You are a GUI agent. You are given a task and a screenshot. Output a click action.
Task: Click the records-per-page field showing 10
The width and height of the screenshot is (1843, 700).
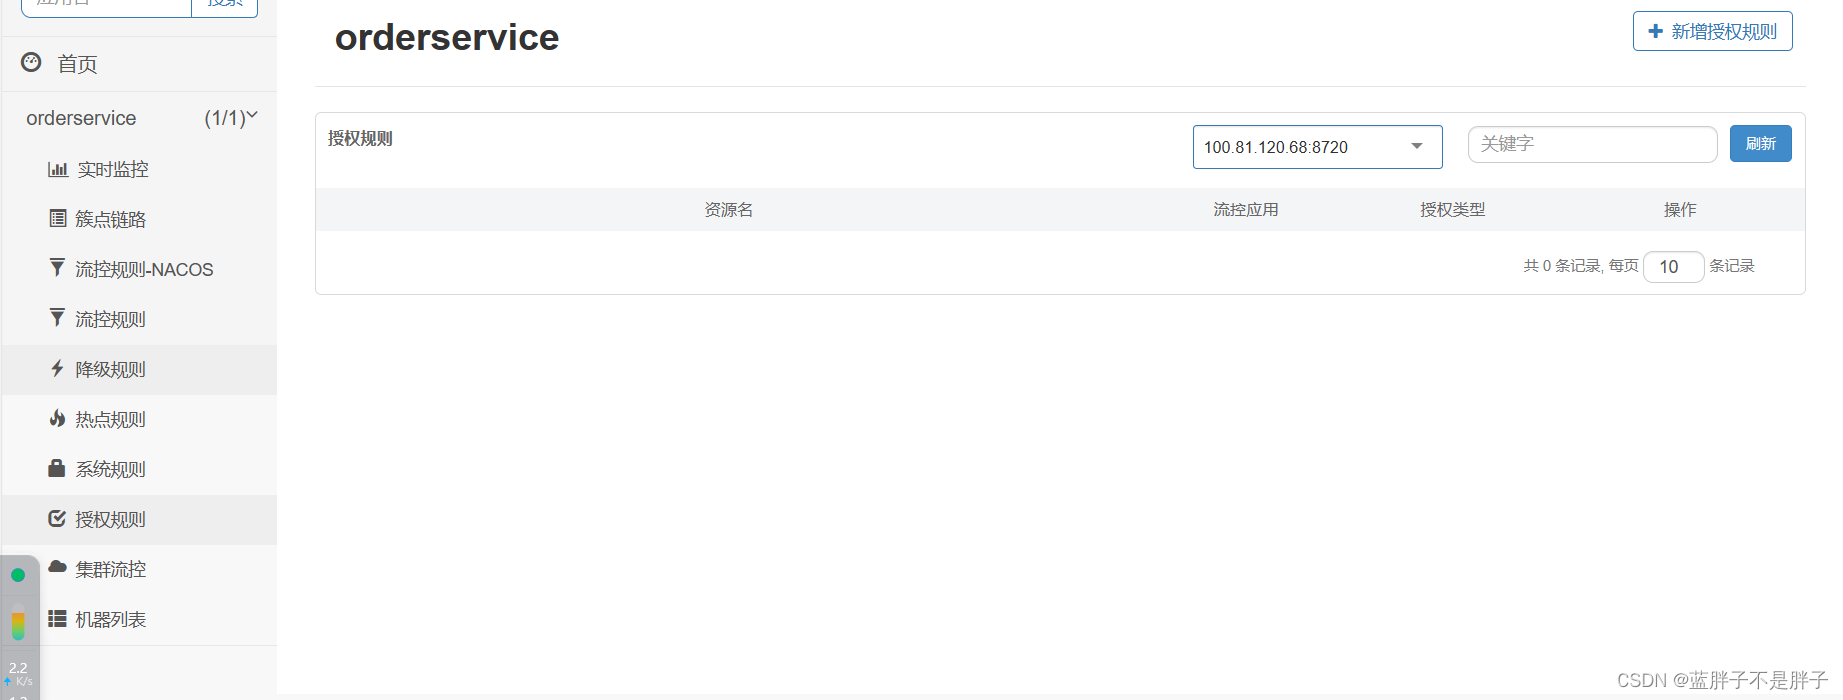tap(1673, 267)
